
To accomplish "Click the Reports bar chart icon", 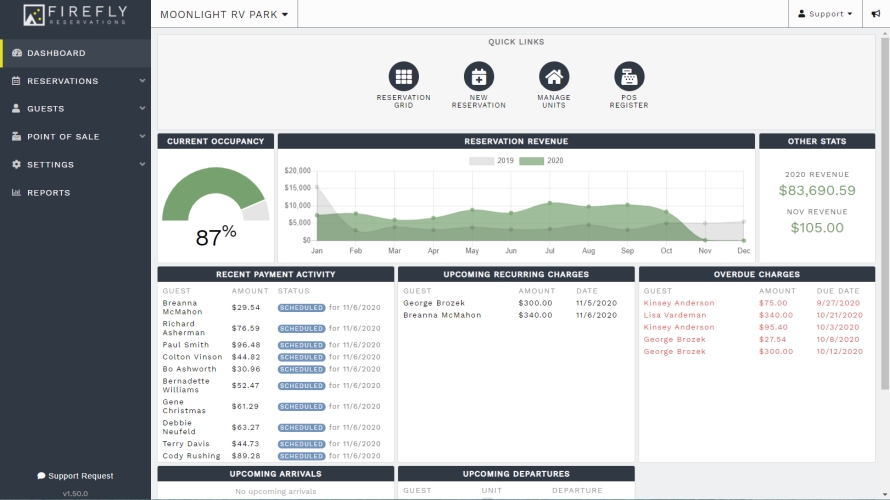I will coord(16,192).
